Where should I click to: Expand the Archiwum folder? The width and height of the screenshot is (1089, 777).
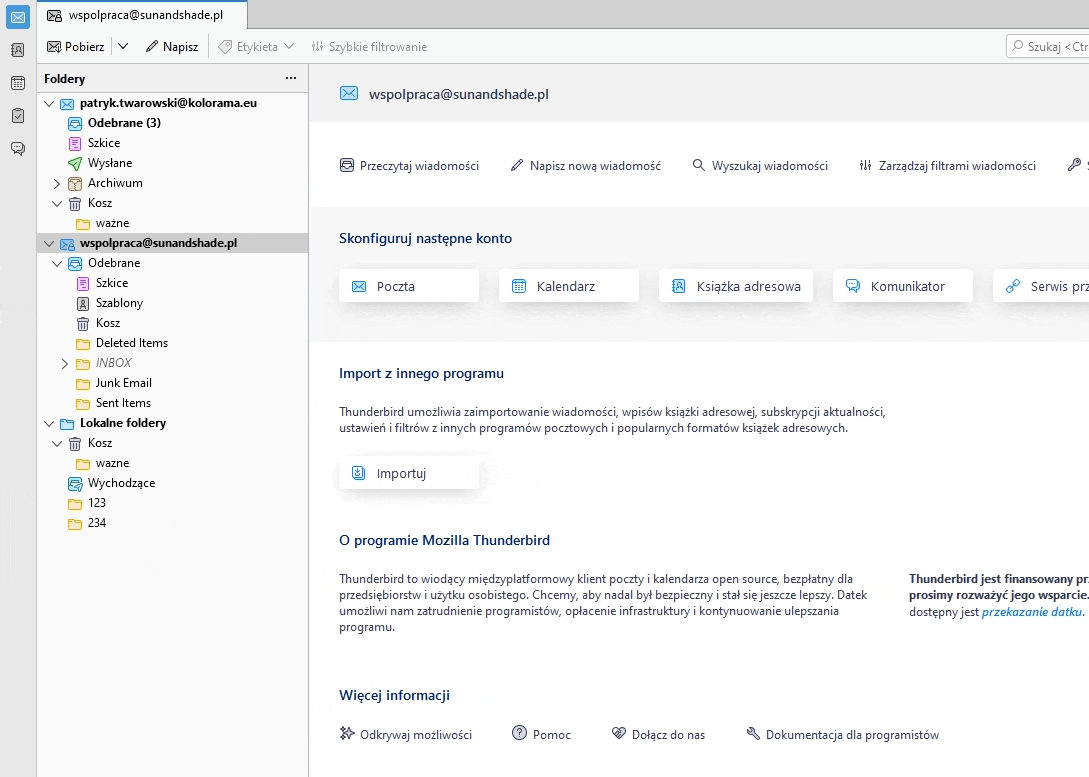click(57, 183)
